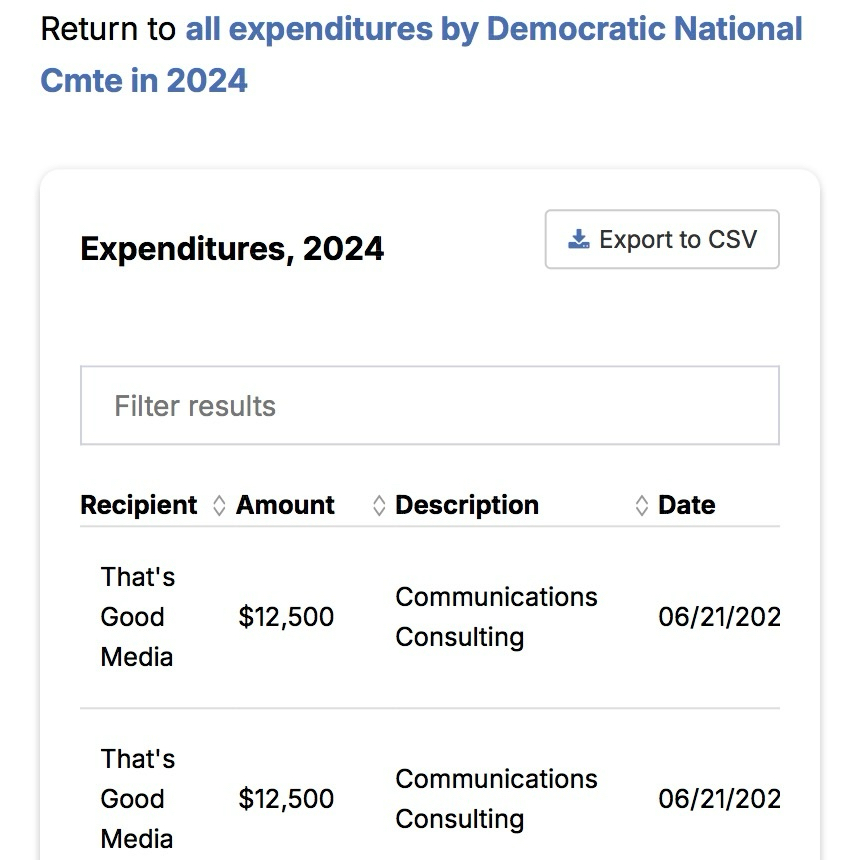Click the Export to CSV button
Screen dimensions: 860x860
[662, 240]
